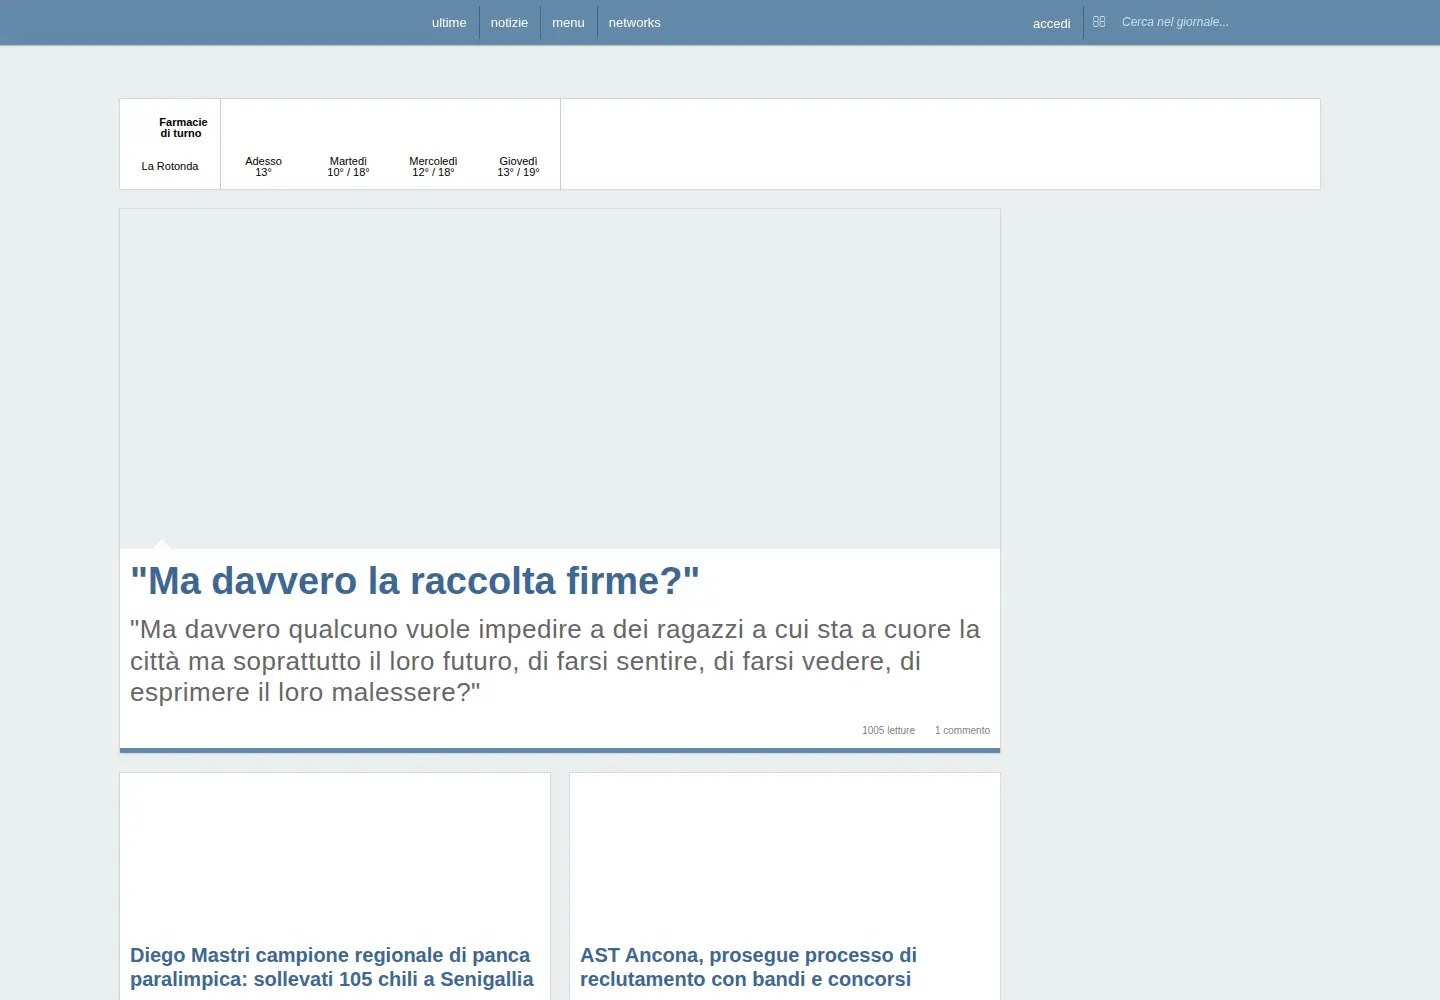Click the lead article summary paragraph
Viewport: 1440px width, 1000px height.
(x=556, y=661)
